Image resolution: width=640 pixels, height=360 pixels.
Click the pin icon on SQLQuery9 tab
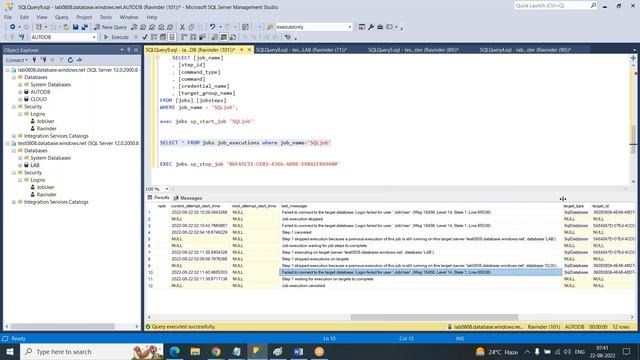click(242, 50)
